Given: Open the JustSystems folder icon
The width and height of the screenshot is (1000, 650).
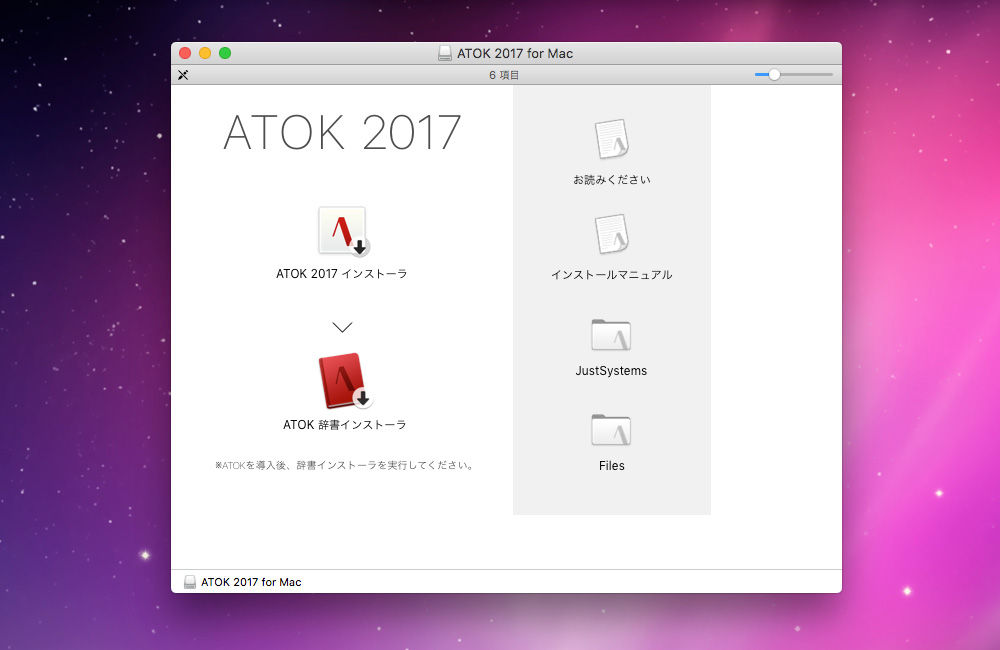Looking at the screenshot, I should pyautogui.click(x=611, y=335).
